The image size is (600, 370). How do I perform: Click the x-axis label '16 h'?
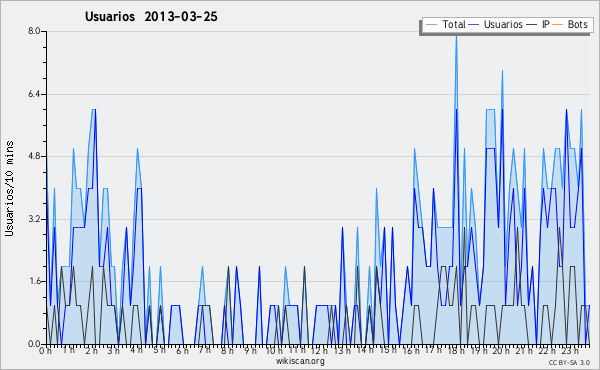(x=411, y=351)
